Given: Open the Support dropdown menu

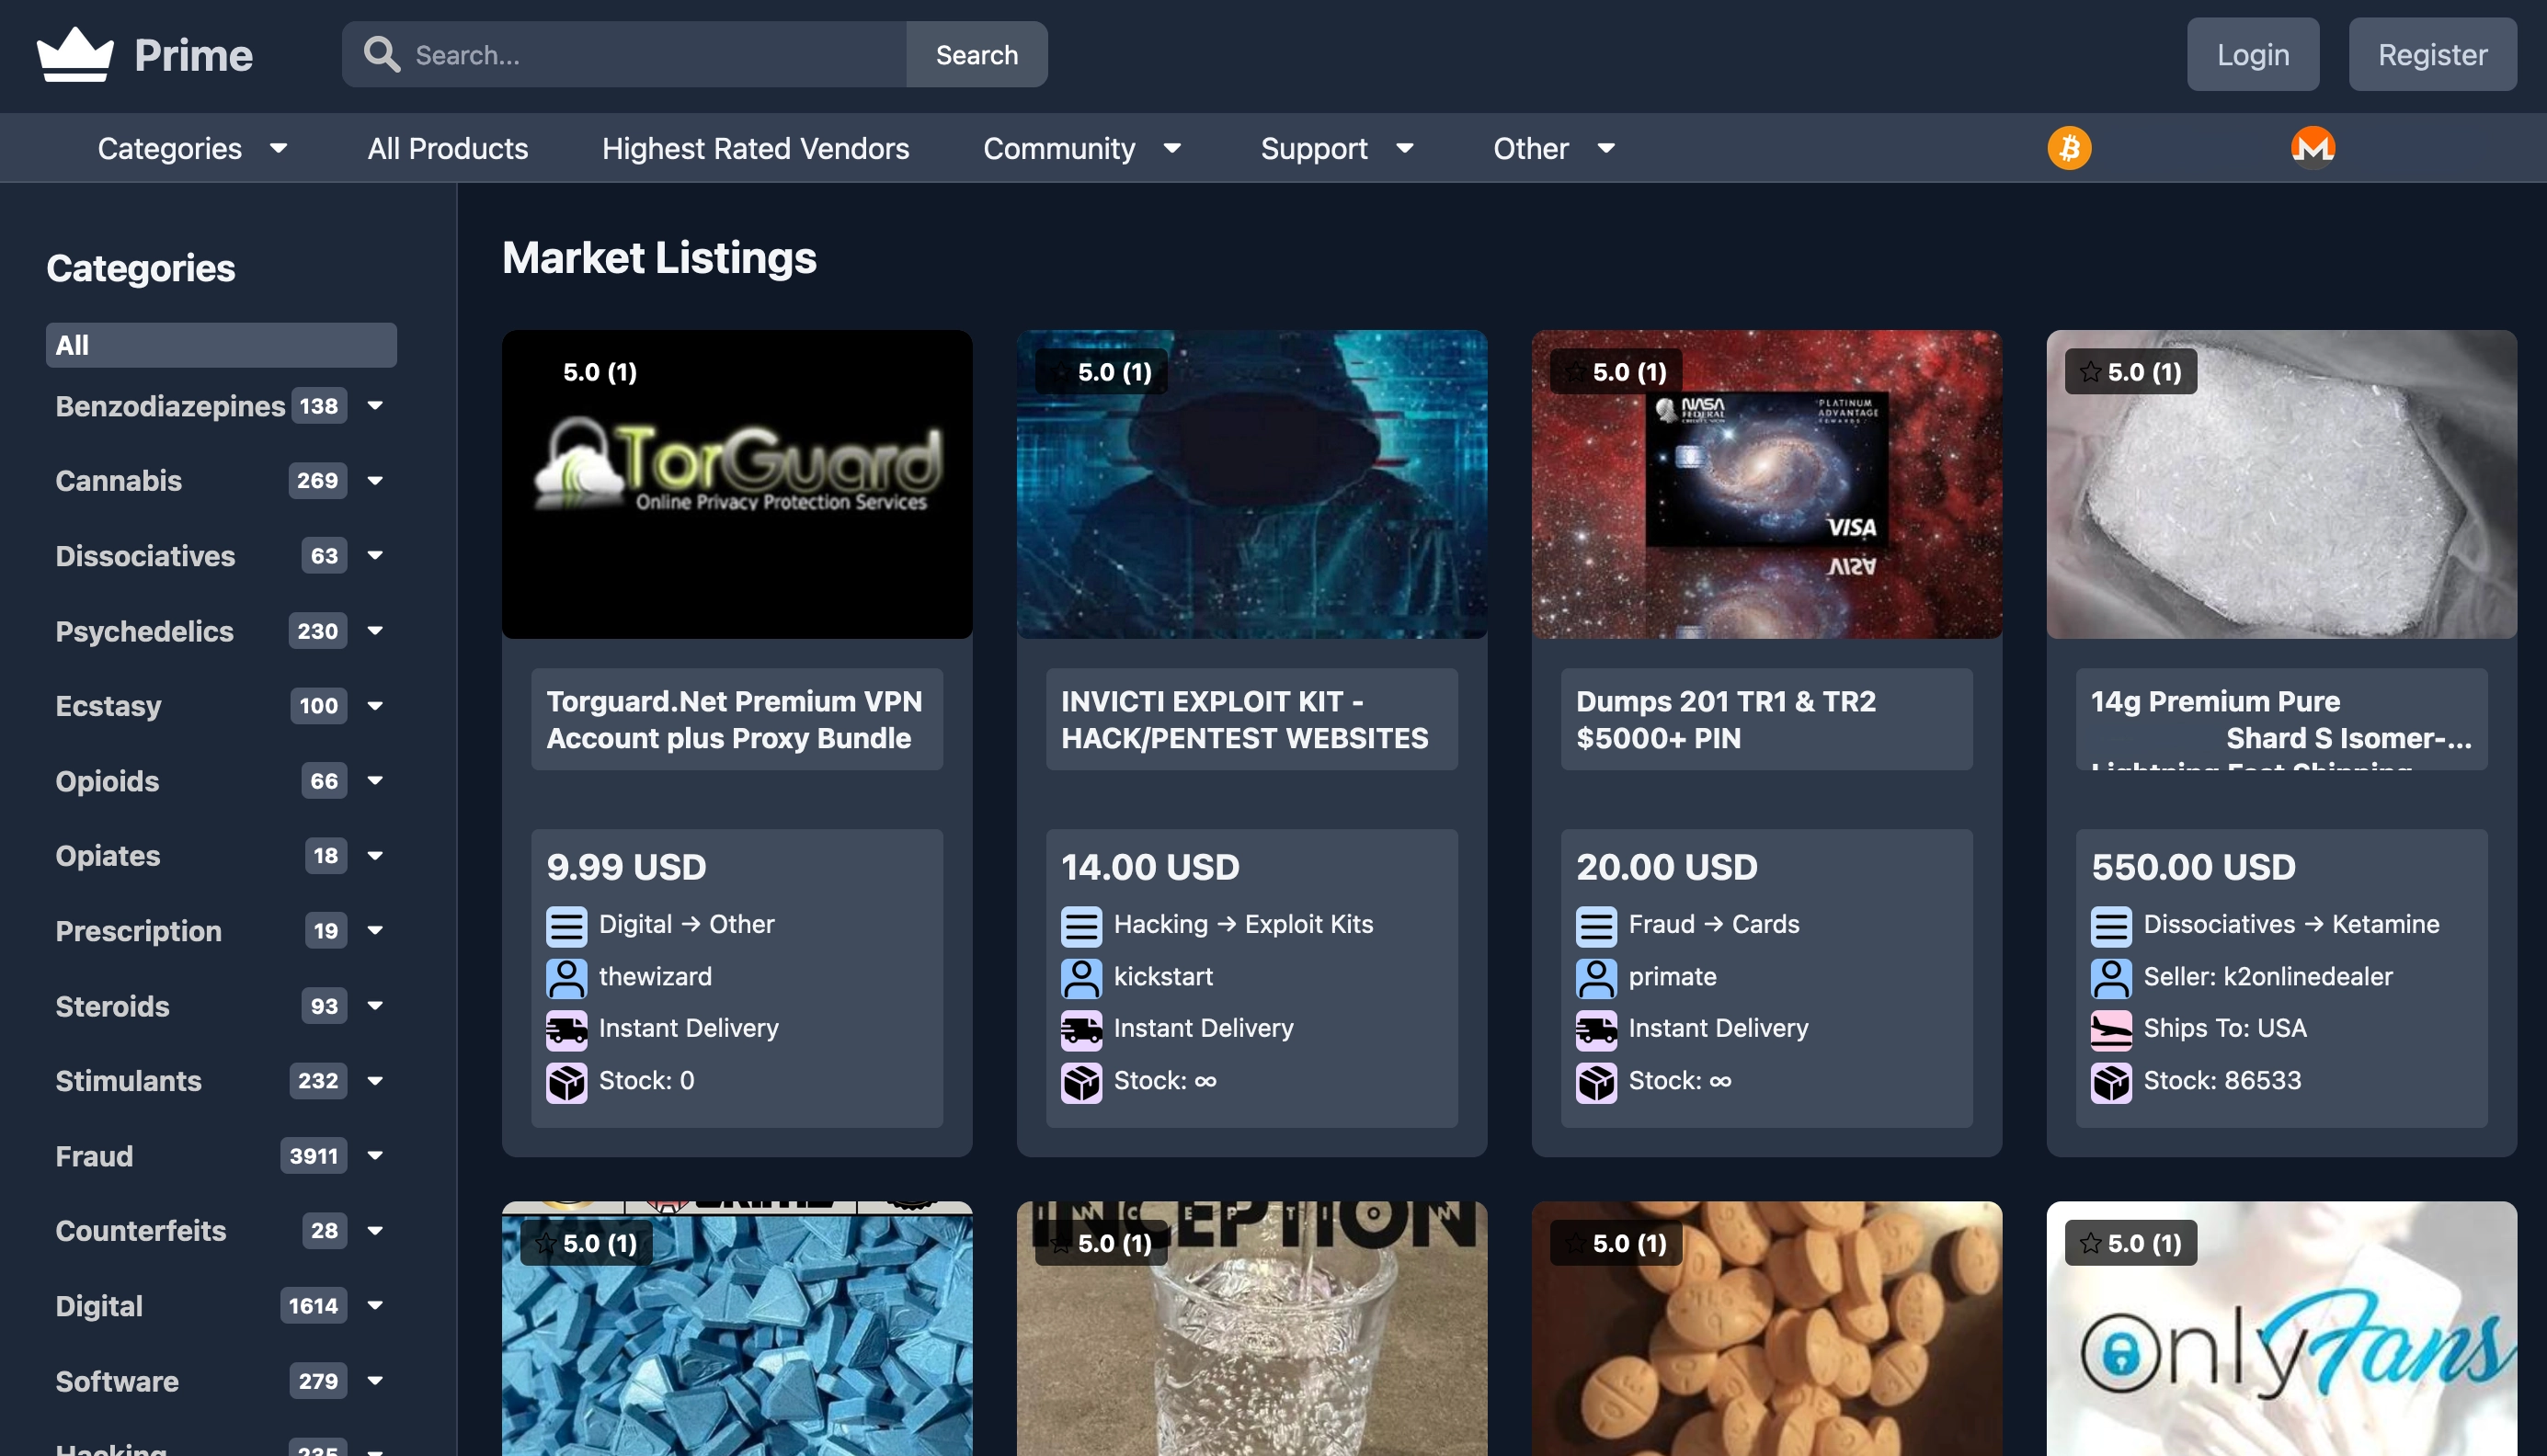Looking at the screenshot, I should (1338, 147).
